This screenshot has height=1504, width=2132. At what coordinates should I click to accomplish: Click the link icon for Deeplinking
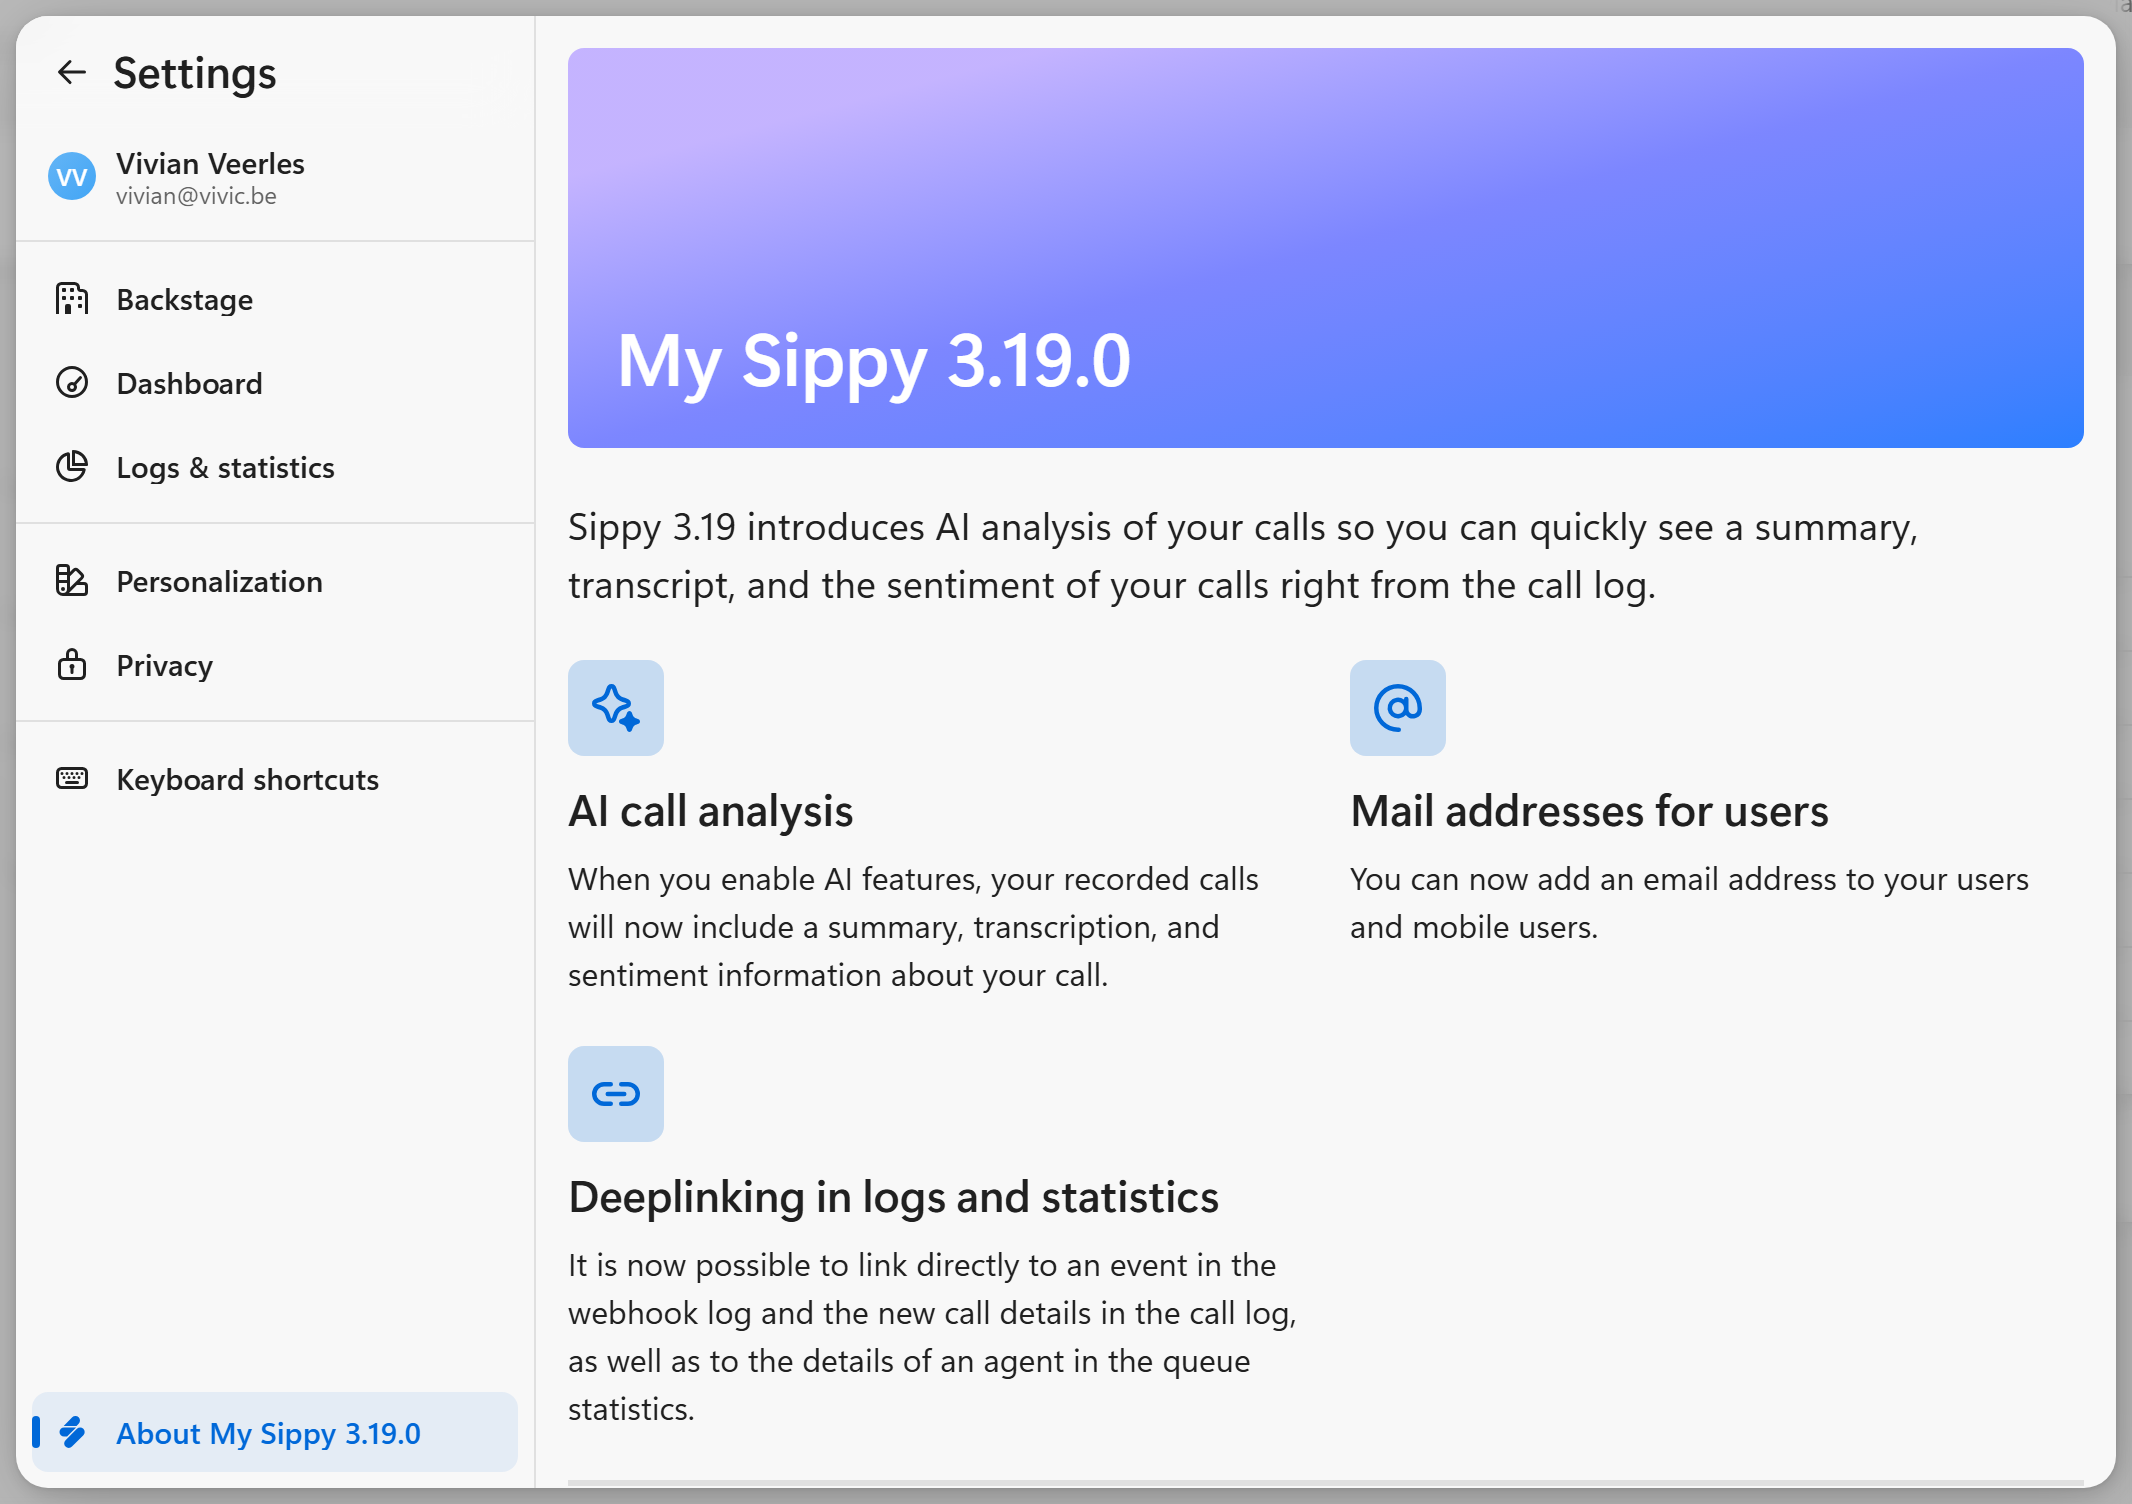(x=616, y=1094)
